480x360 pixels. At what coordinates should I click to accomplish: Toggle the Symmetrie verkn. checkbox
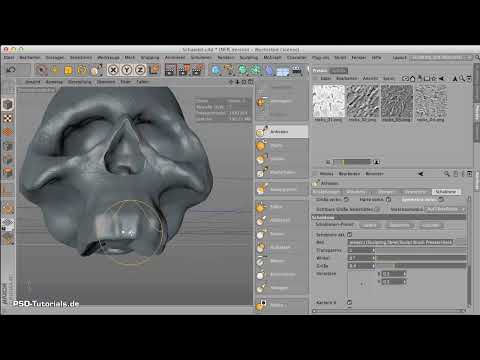pos(441,199)
